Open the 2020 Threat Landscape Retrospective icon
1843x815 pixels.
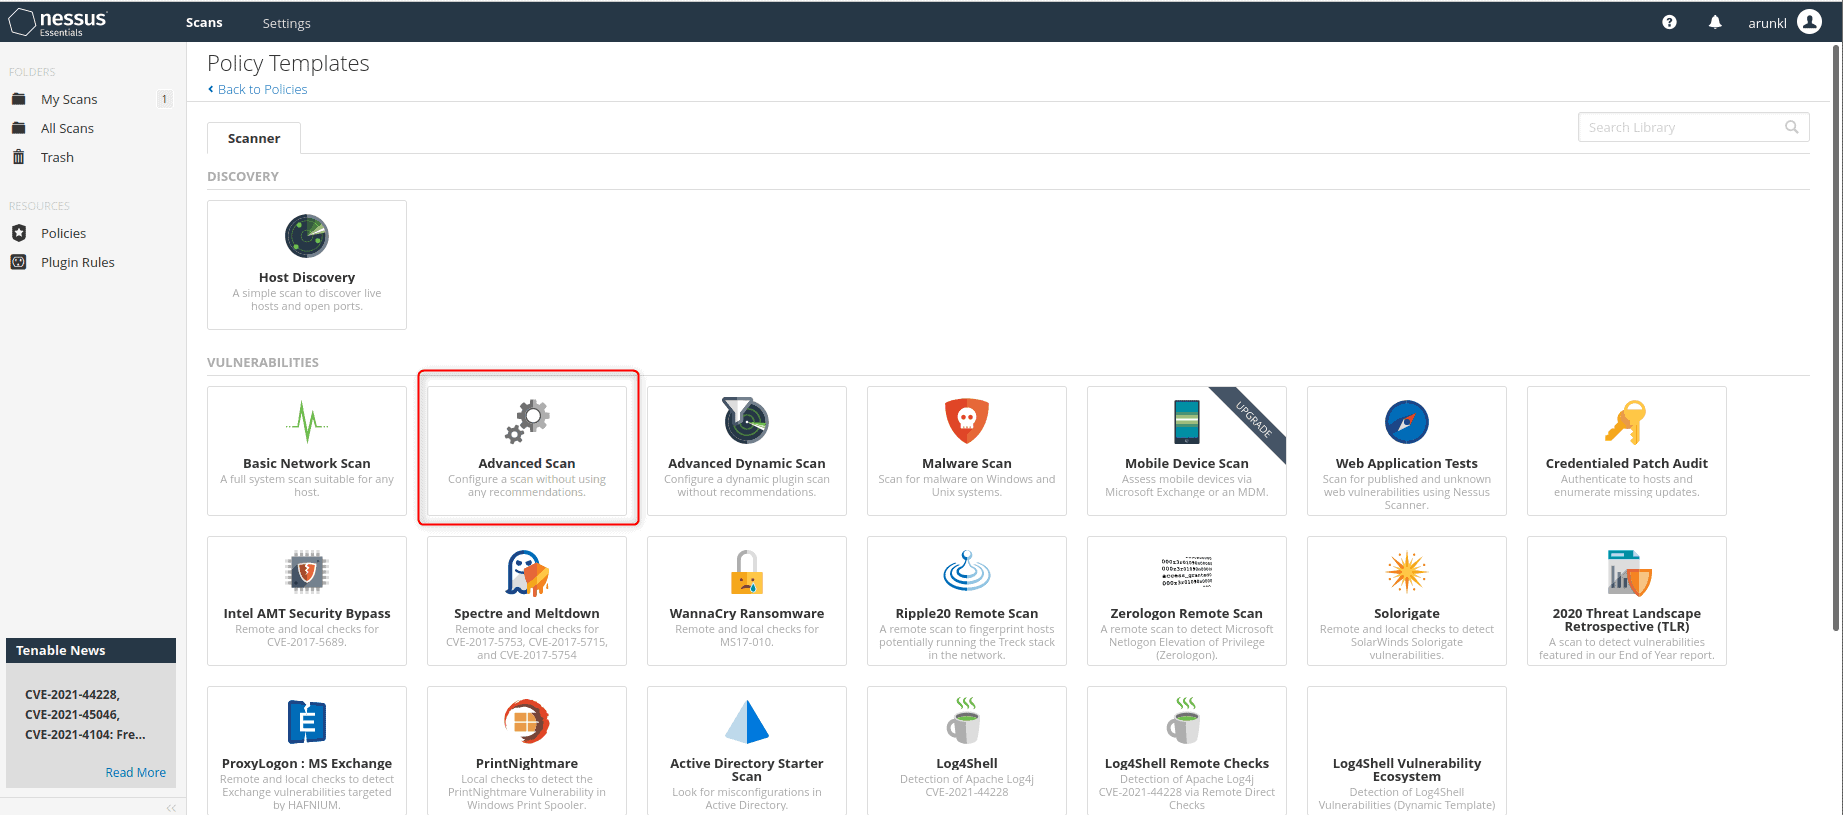[1629, 572]
